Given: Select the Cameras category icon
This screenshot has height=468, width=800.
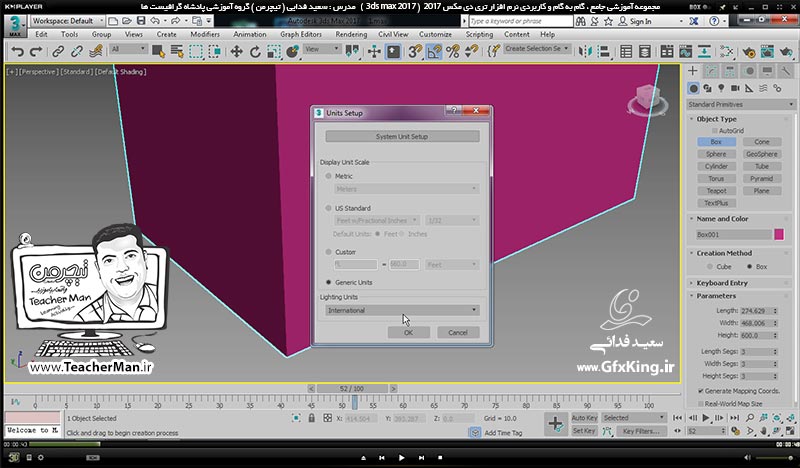Looking at the screenshot, I should [735, 88].
